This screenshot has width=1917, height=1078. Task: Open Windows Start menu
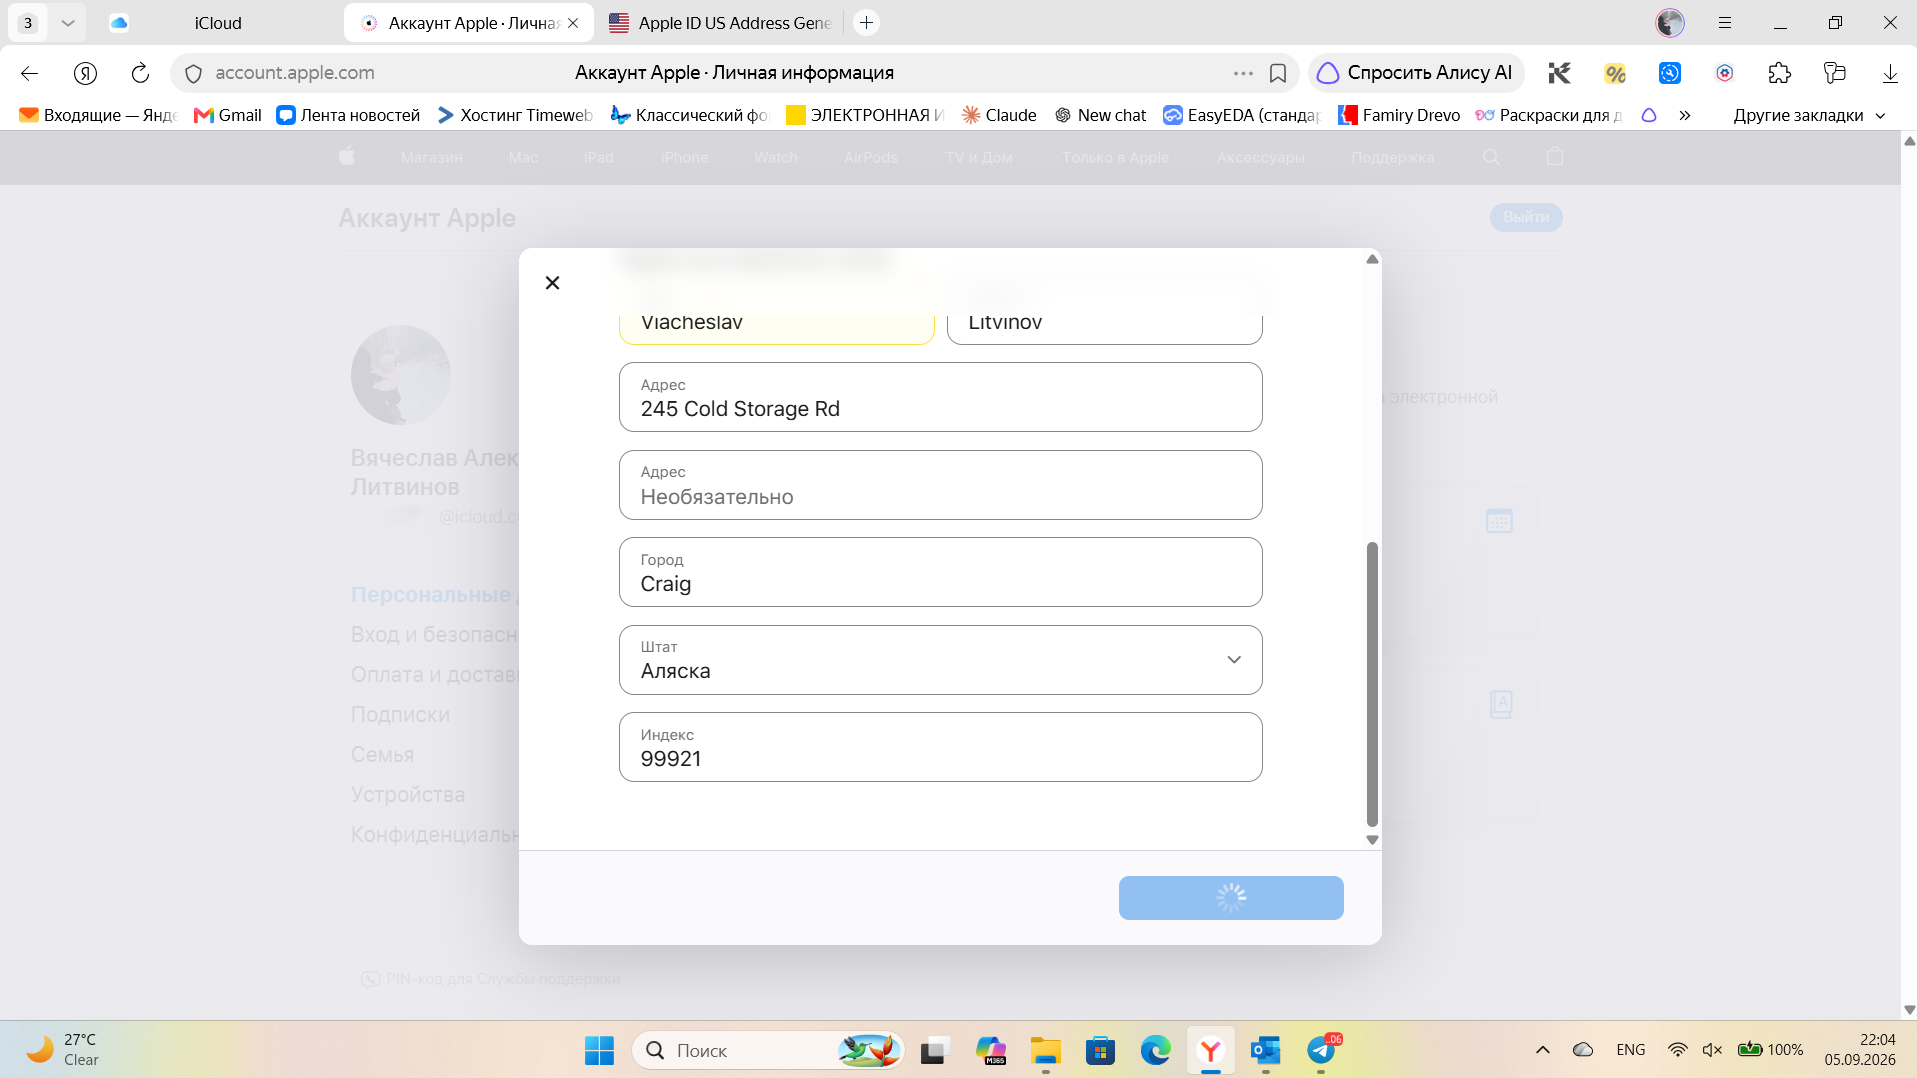tap(599, 1050)
